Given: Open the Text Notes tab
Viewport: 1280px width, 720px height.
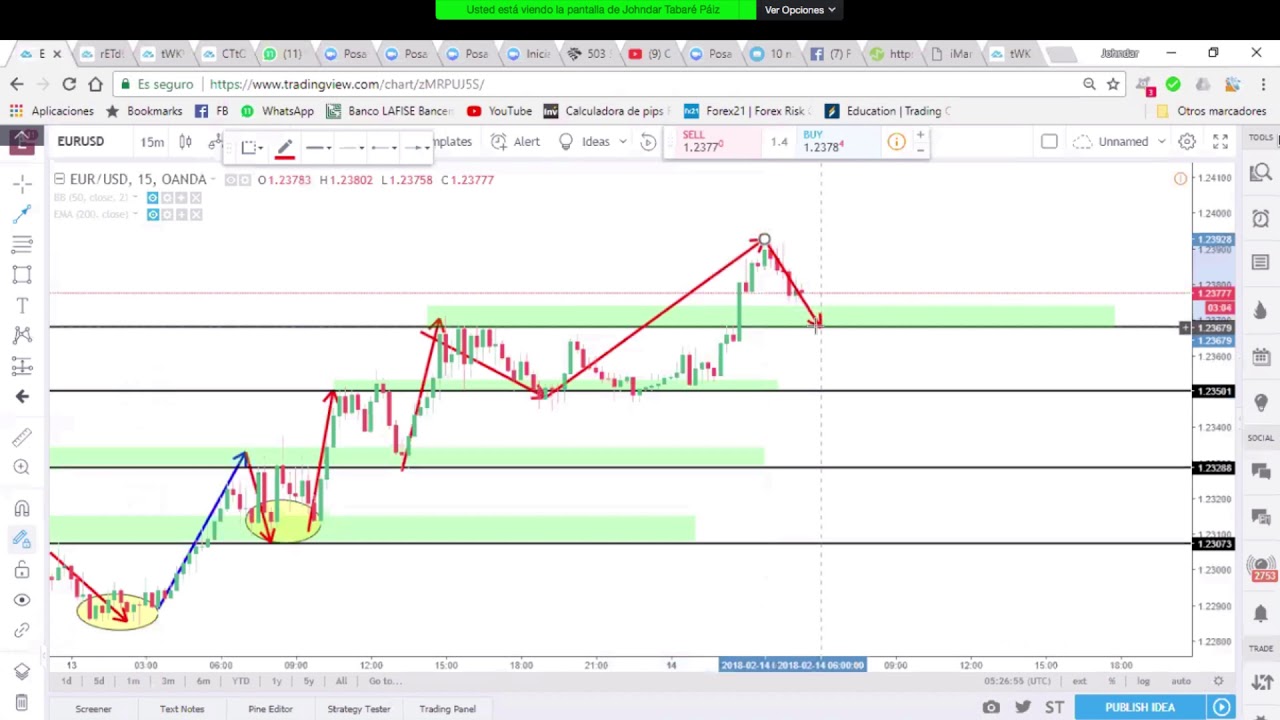Looking at the screenshot, I should pyautogui.click(x=182, y=709).
